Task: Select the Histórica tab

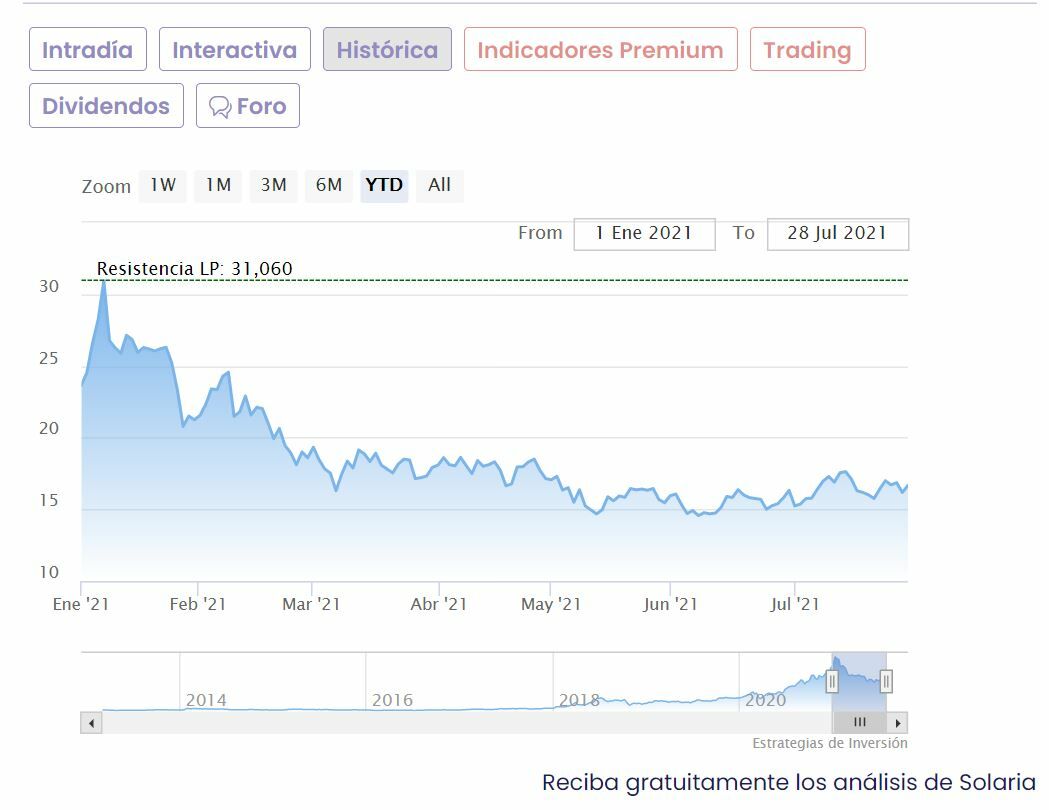Action: (387, 50)
